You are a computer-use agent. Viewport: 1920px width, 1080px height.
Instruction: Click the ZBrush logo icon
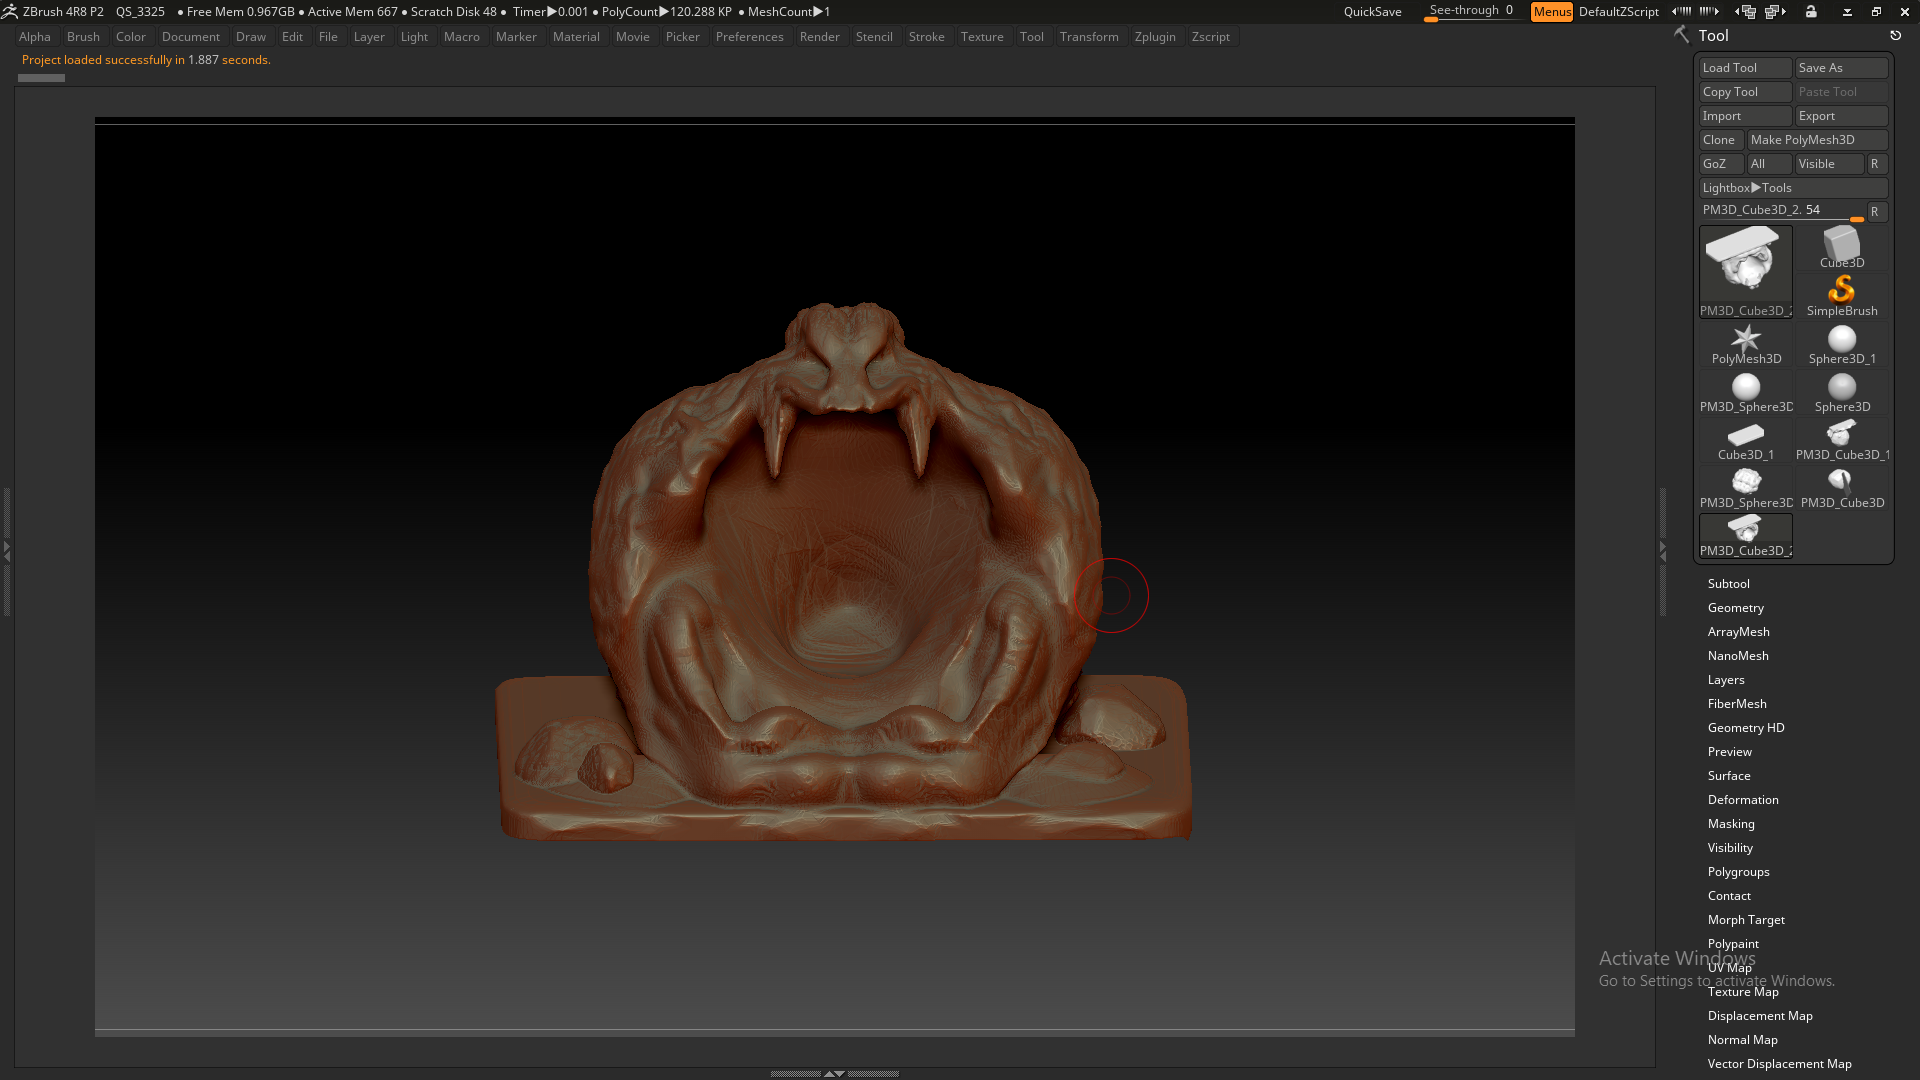pos(10,12)
